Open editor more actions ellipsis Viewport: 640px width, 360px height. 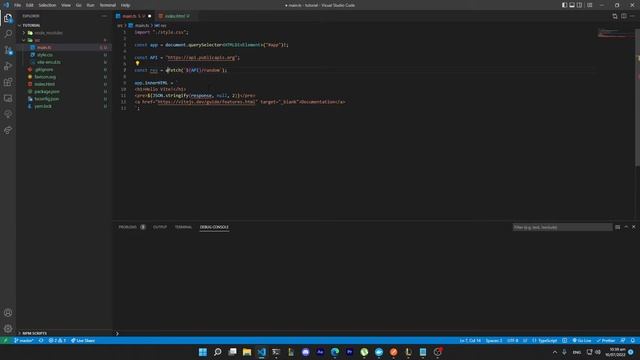pyautogui.click(x=632, y=16)
